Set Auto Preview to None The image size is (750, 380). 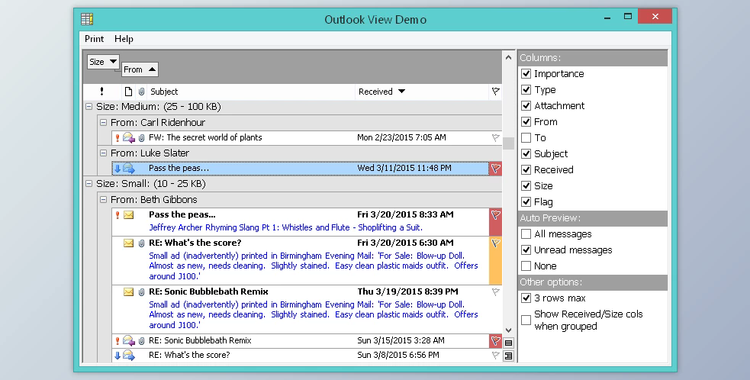coord(526,266)
